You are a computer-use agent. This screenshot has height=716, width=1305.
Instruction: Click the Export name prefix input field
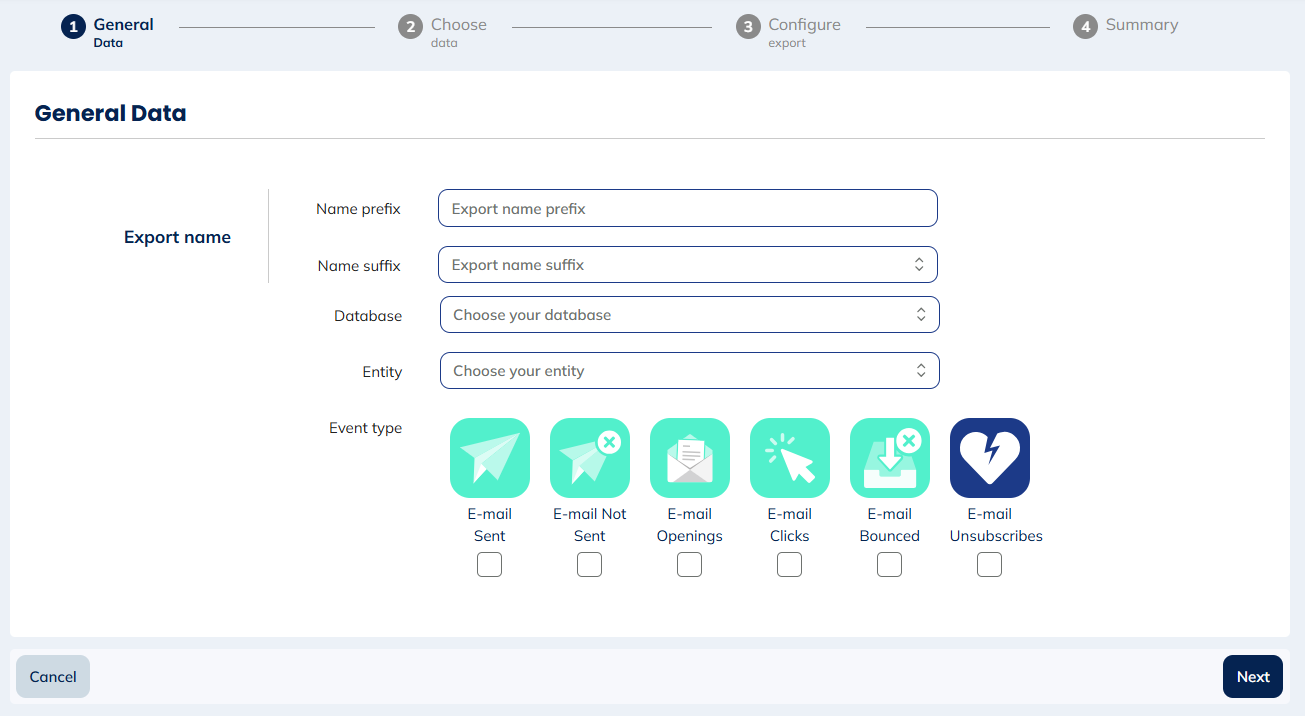pyautogui.click(x=687, y=208)
